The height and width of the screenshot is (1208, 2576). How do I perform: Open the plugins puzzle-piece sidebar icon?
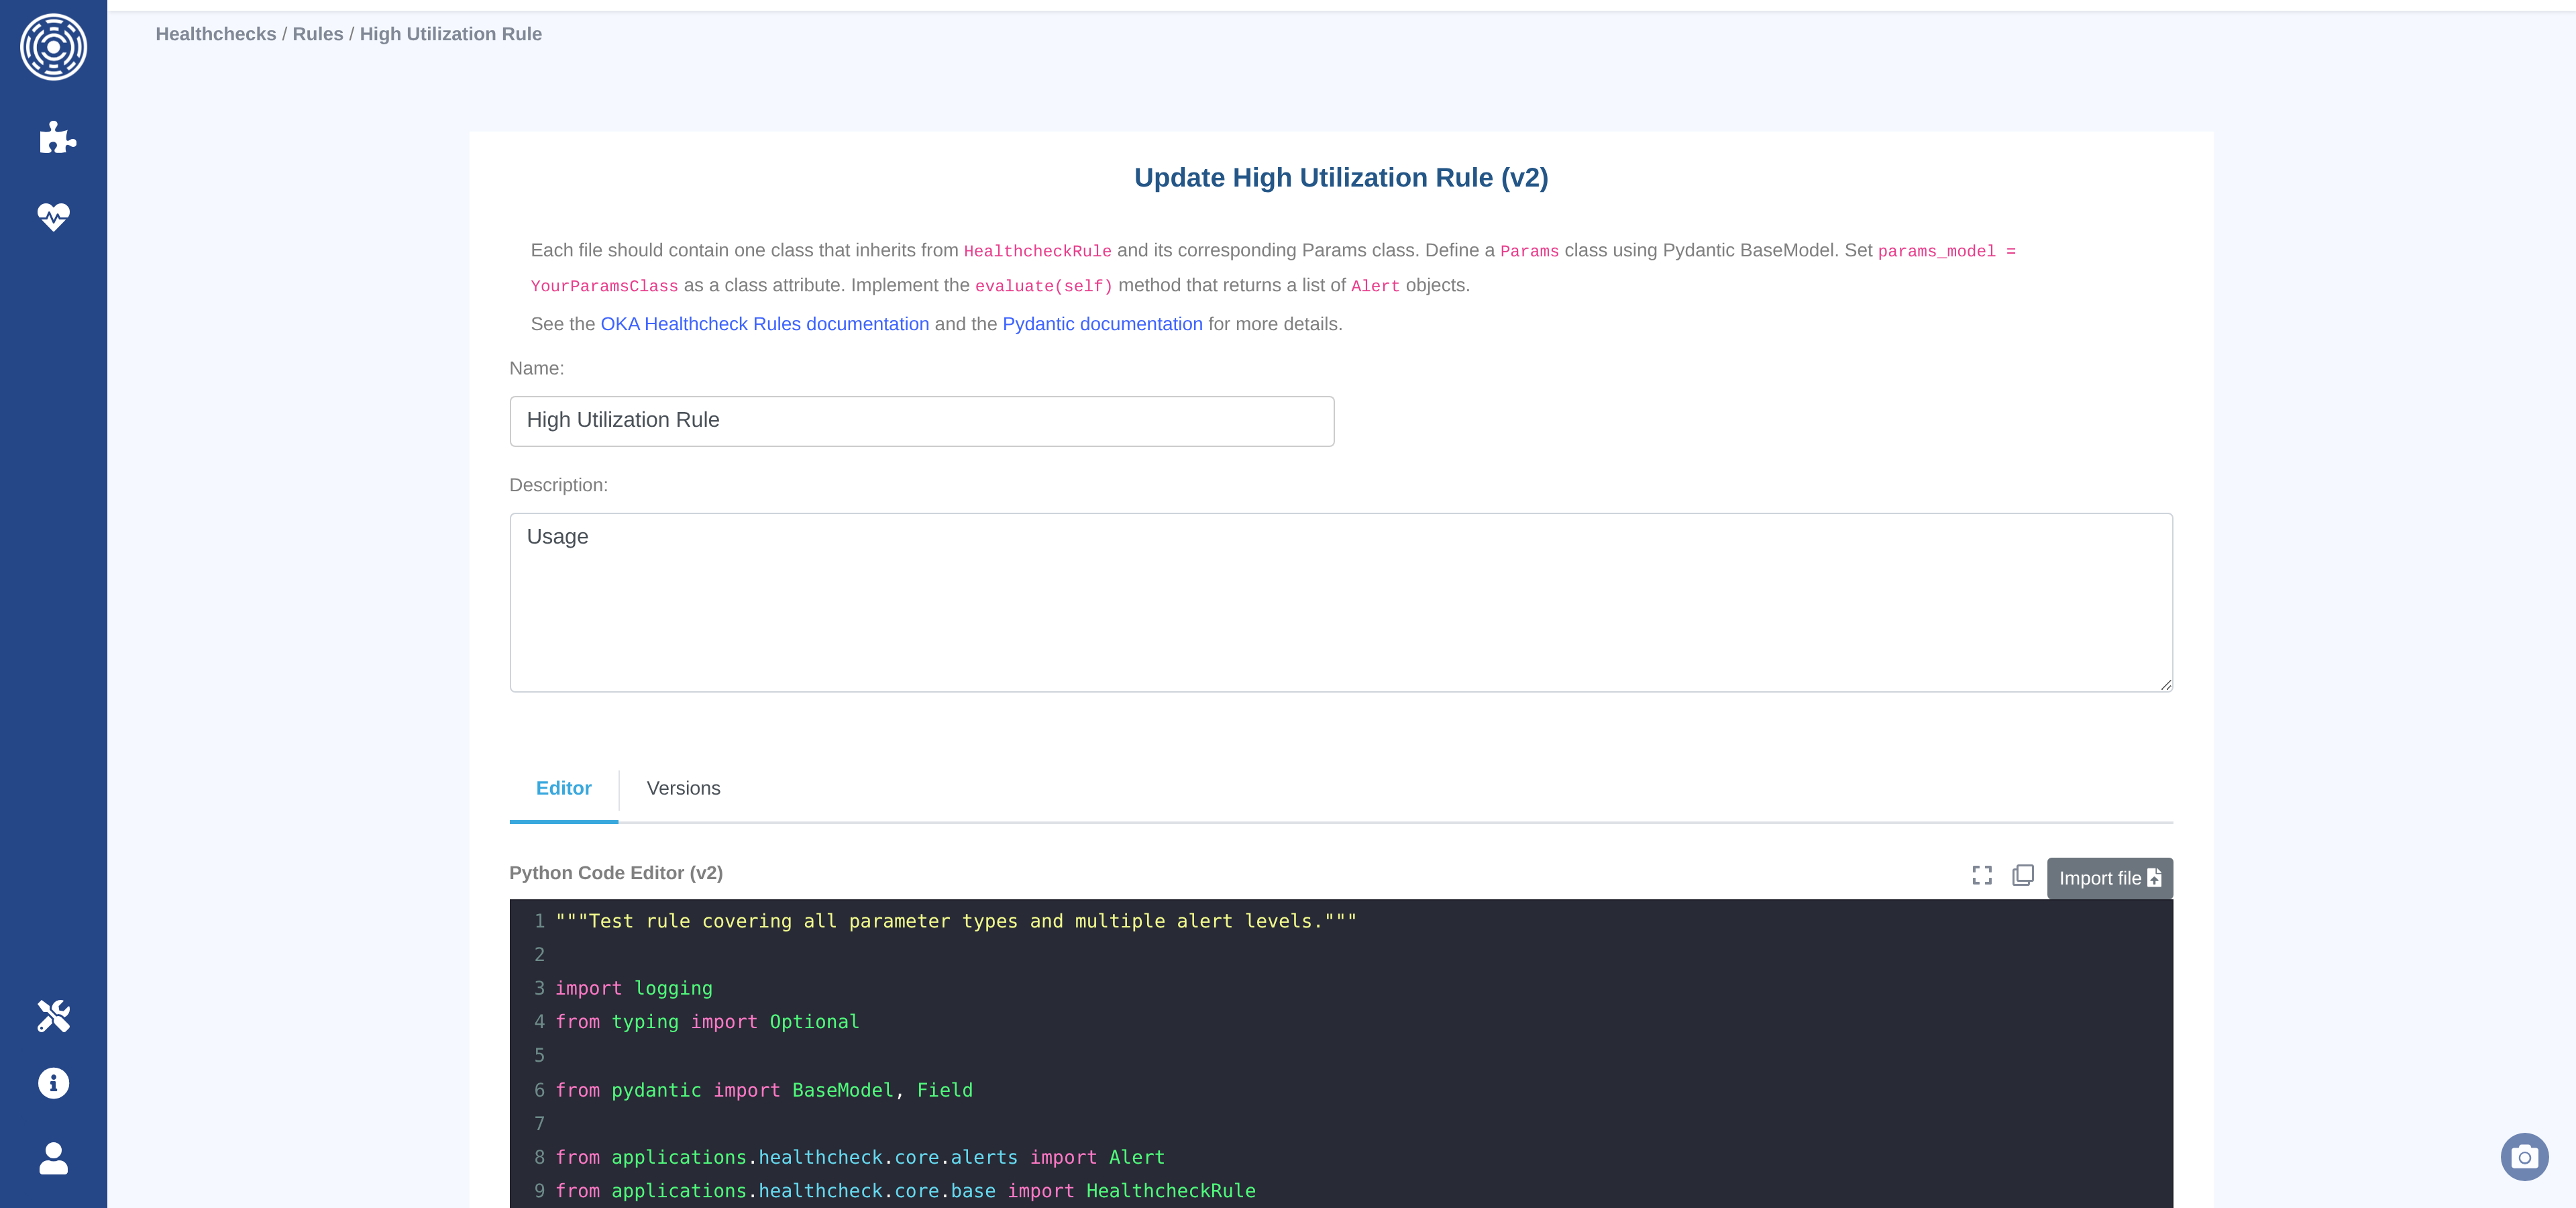(56, 137)
